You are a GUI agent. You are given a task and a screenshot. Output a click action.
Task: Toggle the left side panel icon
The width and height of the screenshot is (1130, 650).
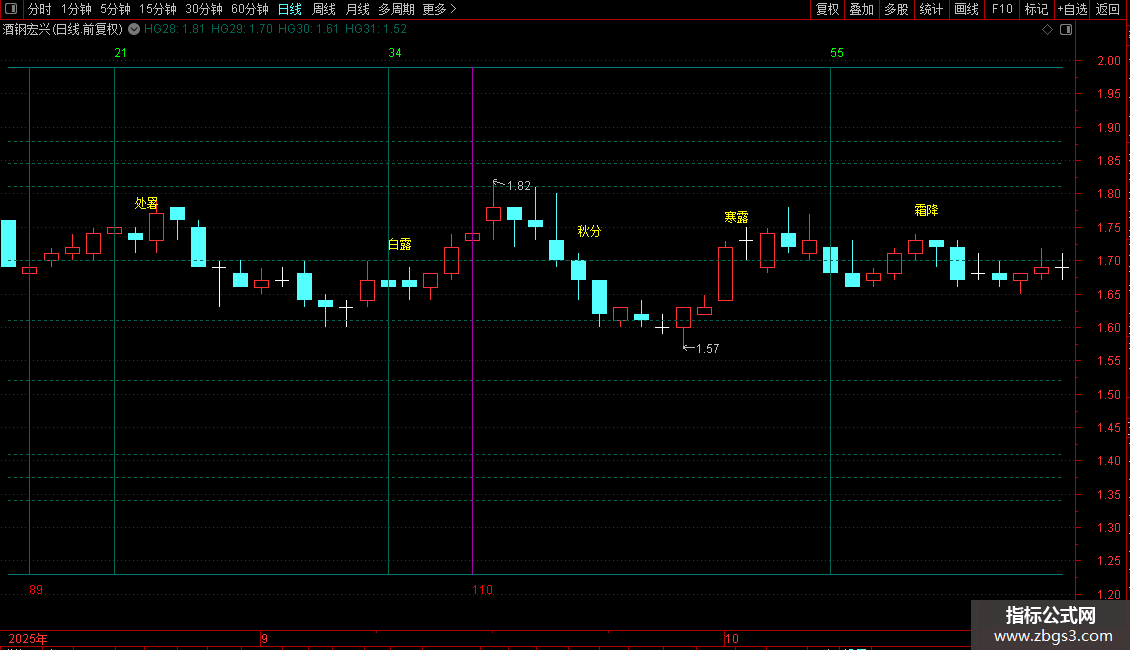click(11, 9)
